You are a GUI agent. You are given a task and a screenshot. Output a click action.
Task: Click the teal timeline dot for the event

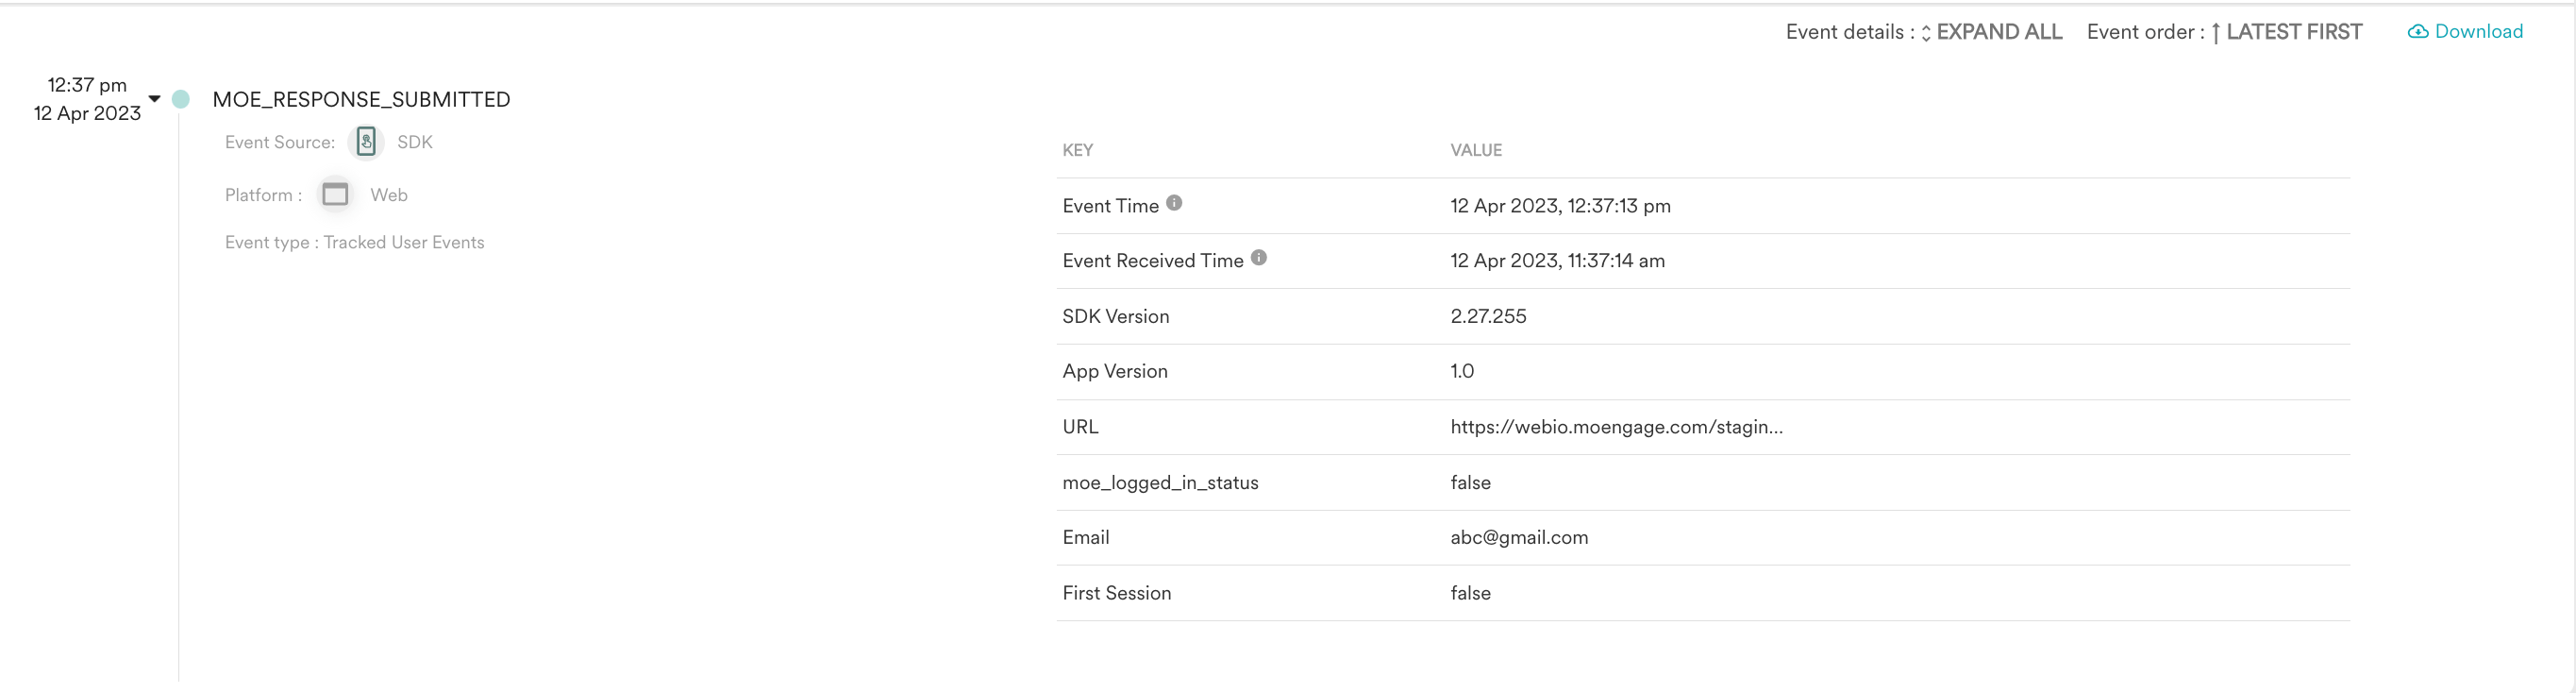(181, 99)
